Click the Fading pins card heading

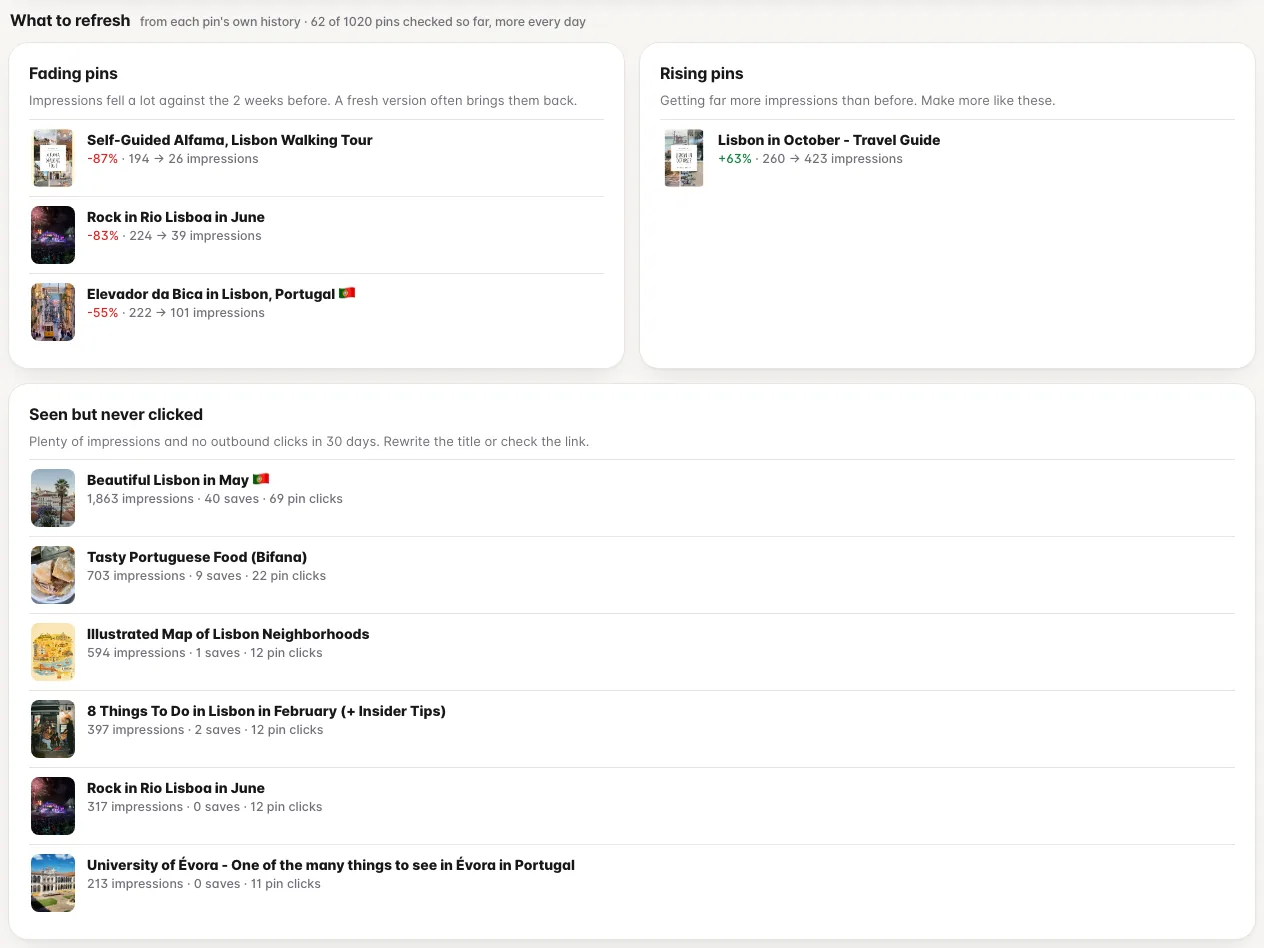[73, 73]
